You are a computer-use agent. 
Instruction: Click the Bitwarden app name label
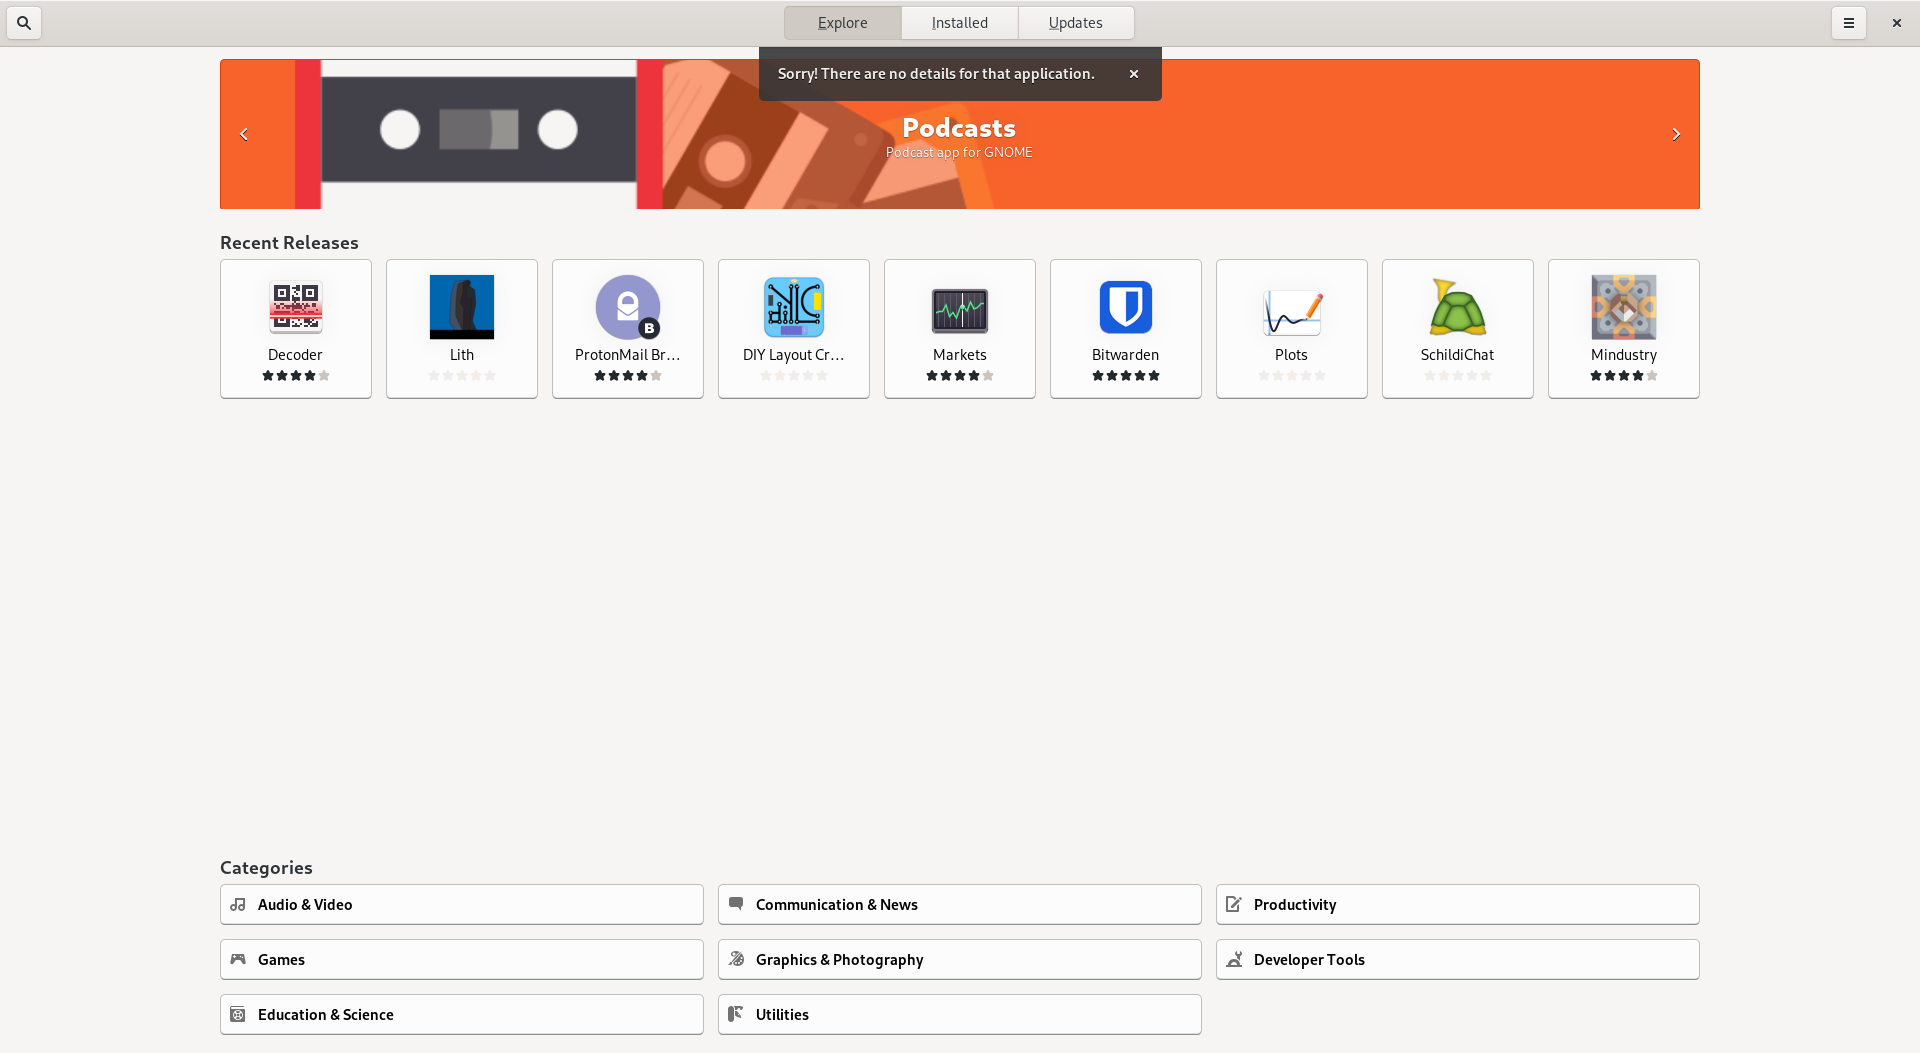[1126, 355]
